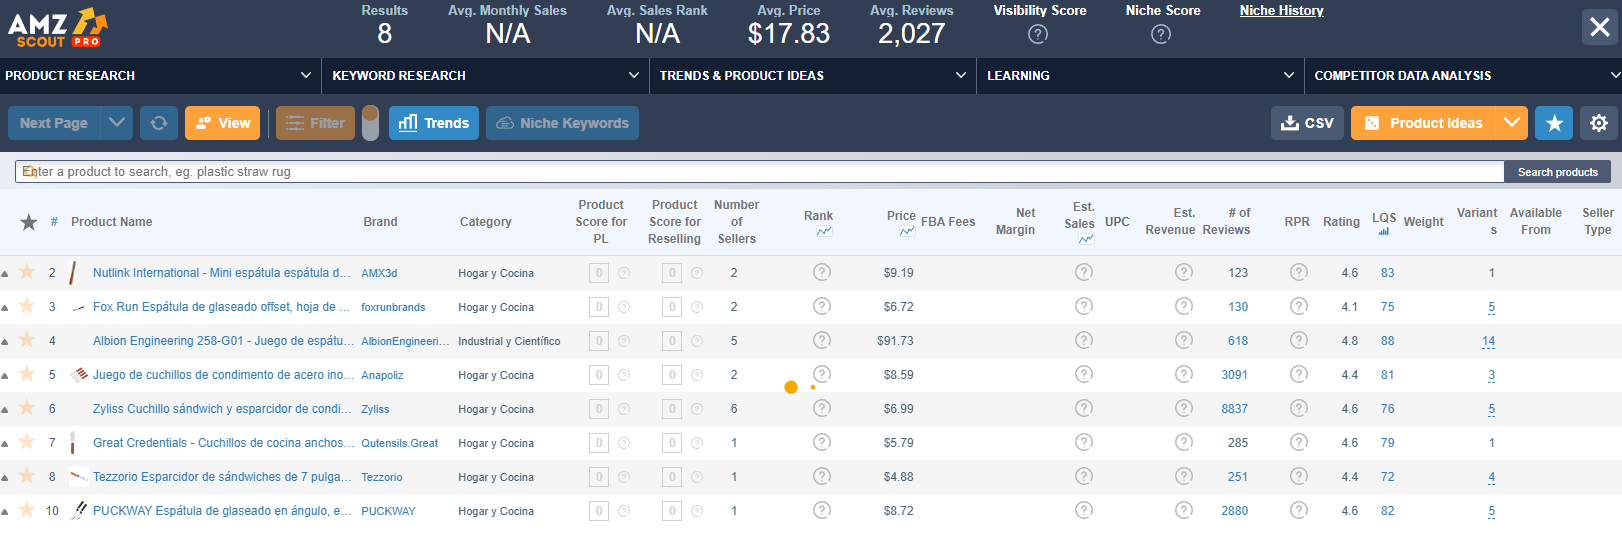The width and height of the screenshot is (1622, 543).
Task: Click the Product Ideas button
Action: (x=1424, y=123)
